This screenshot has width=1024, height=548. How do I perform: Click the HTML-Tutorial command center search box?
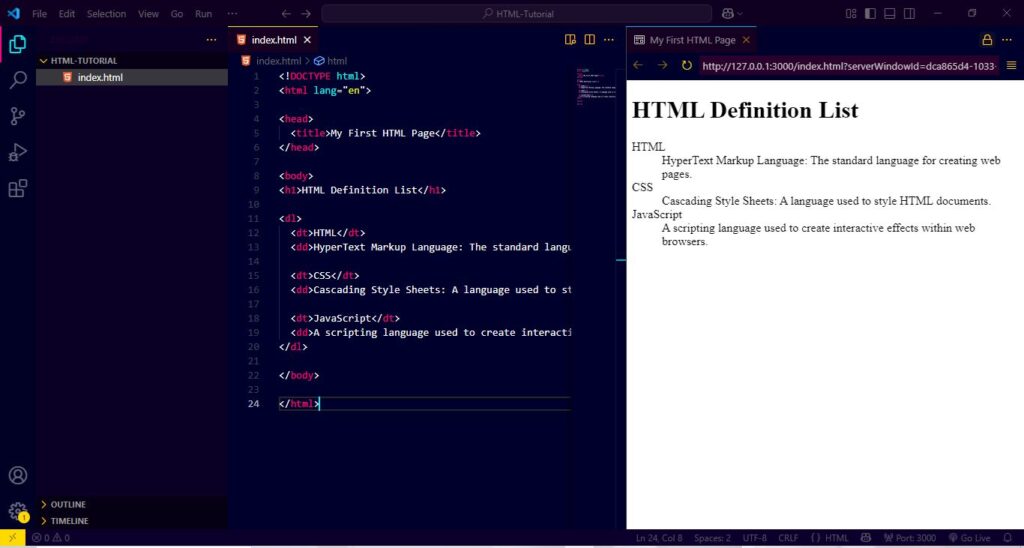tap(517, 13)
